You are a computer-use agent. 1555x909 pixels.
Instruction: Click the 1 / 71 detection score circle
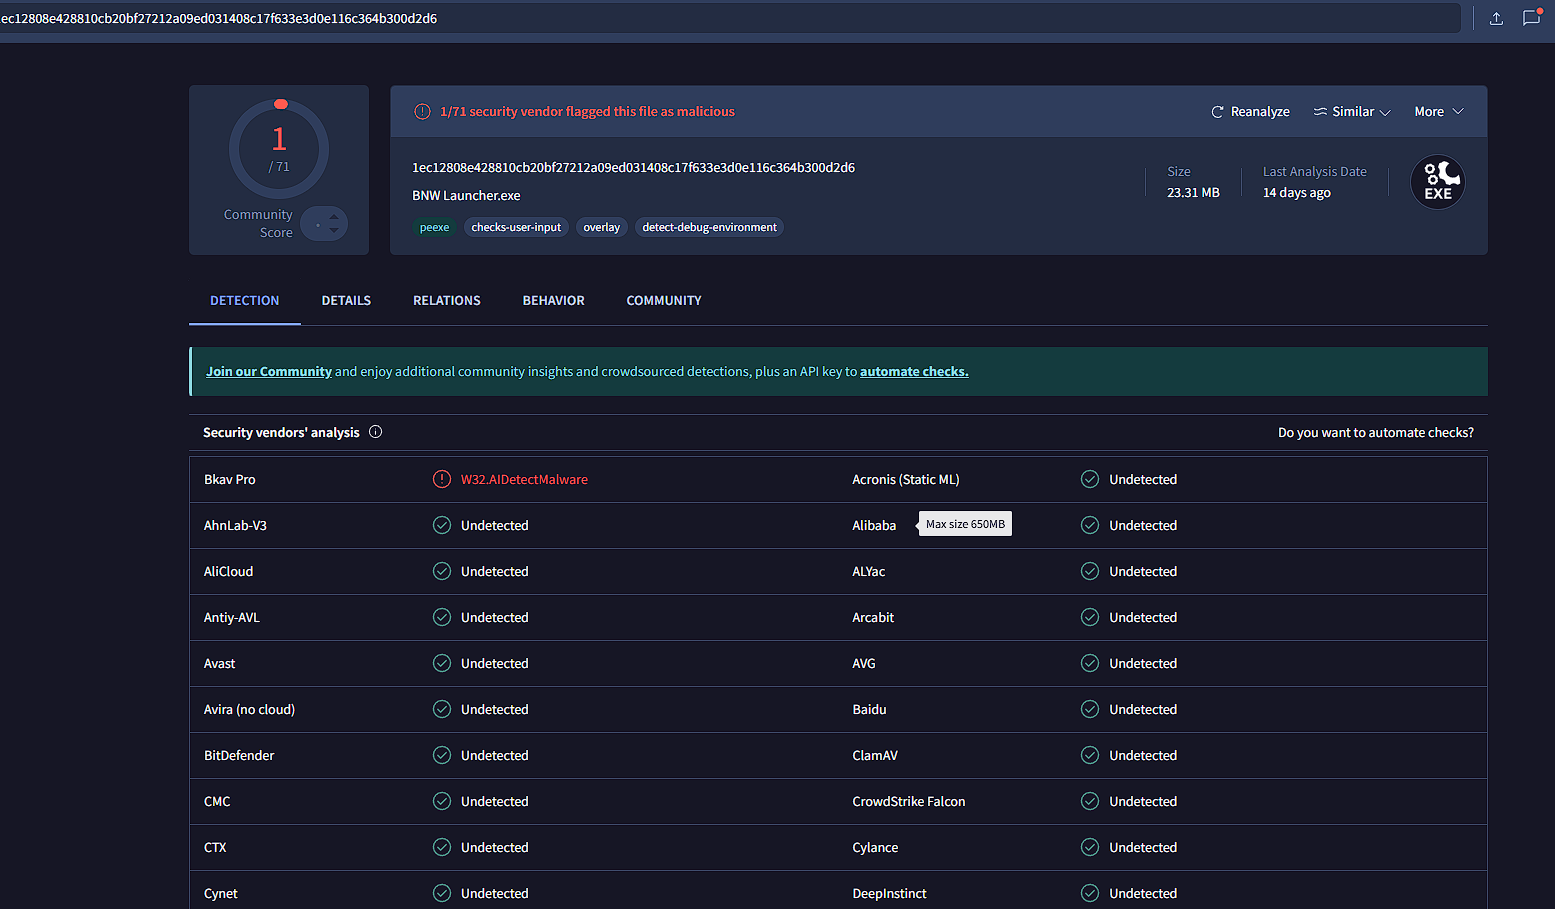tap(279, 149)
